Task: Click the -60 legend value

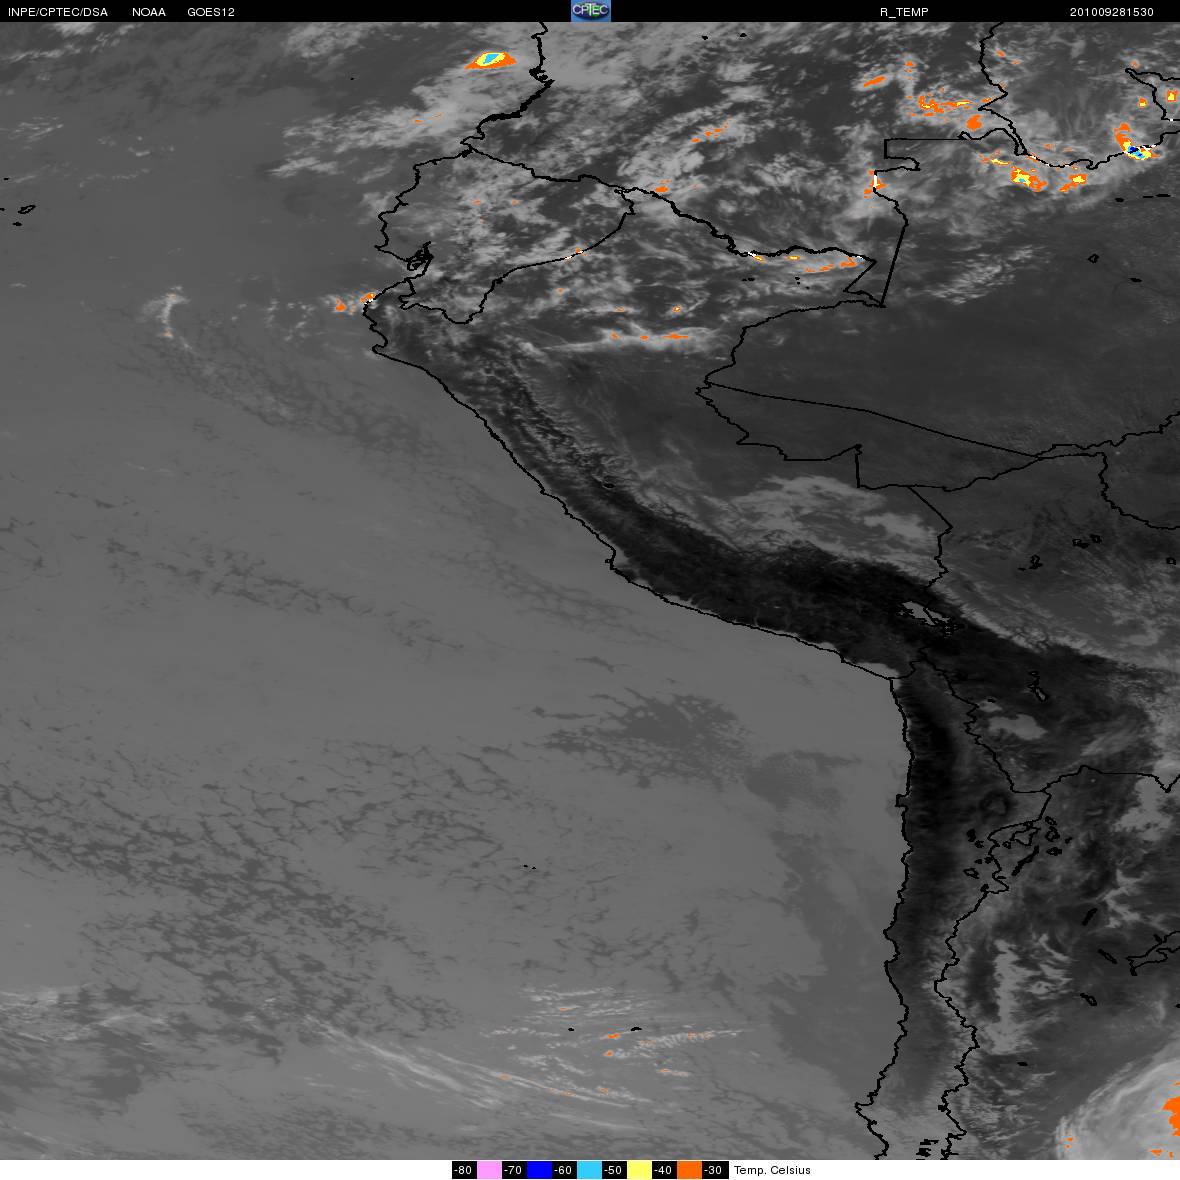Action: pyautogui.click(x=564, y=1170)
